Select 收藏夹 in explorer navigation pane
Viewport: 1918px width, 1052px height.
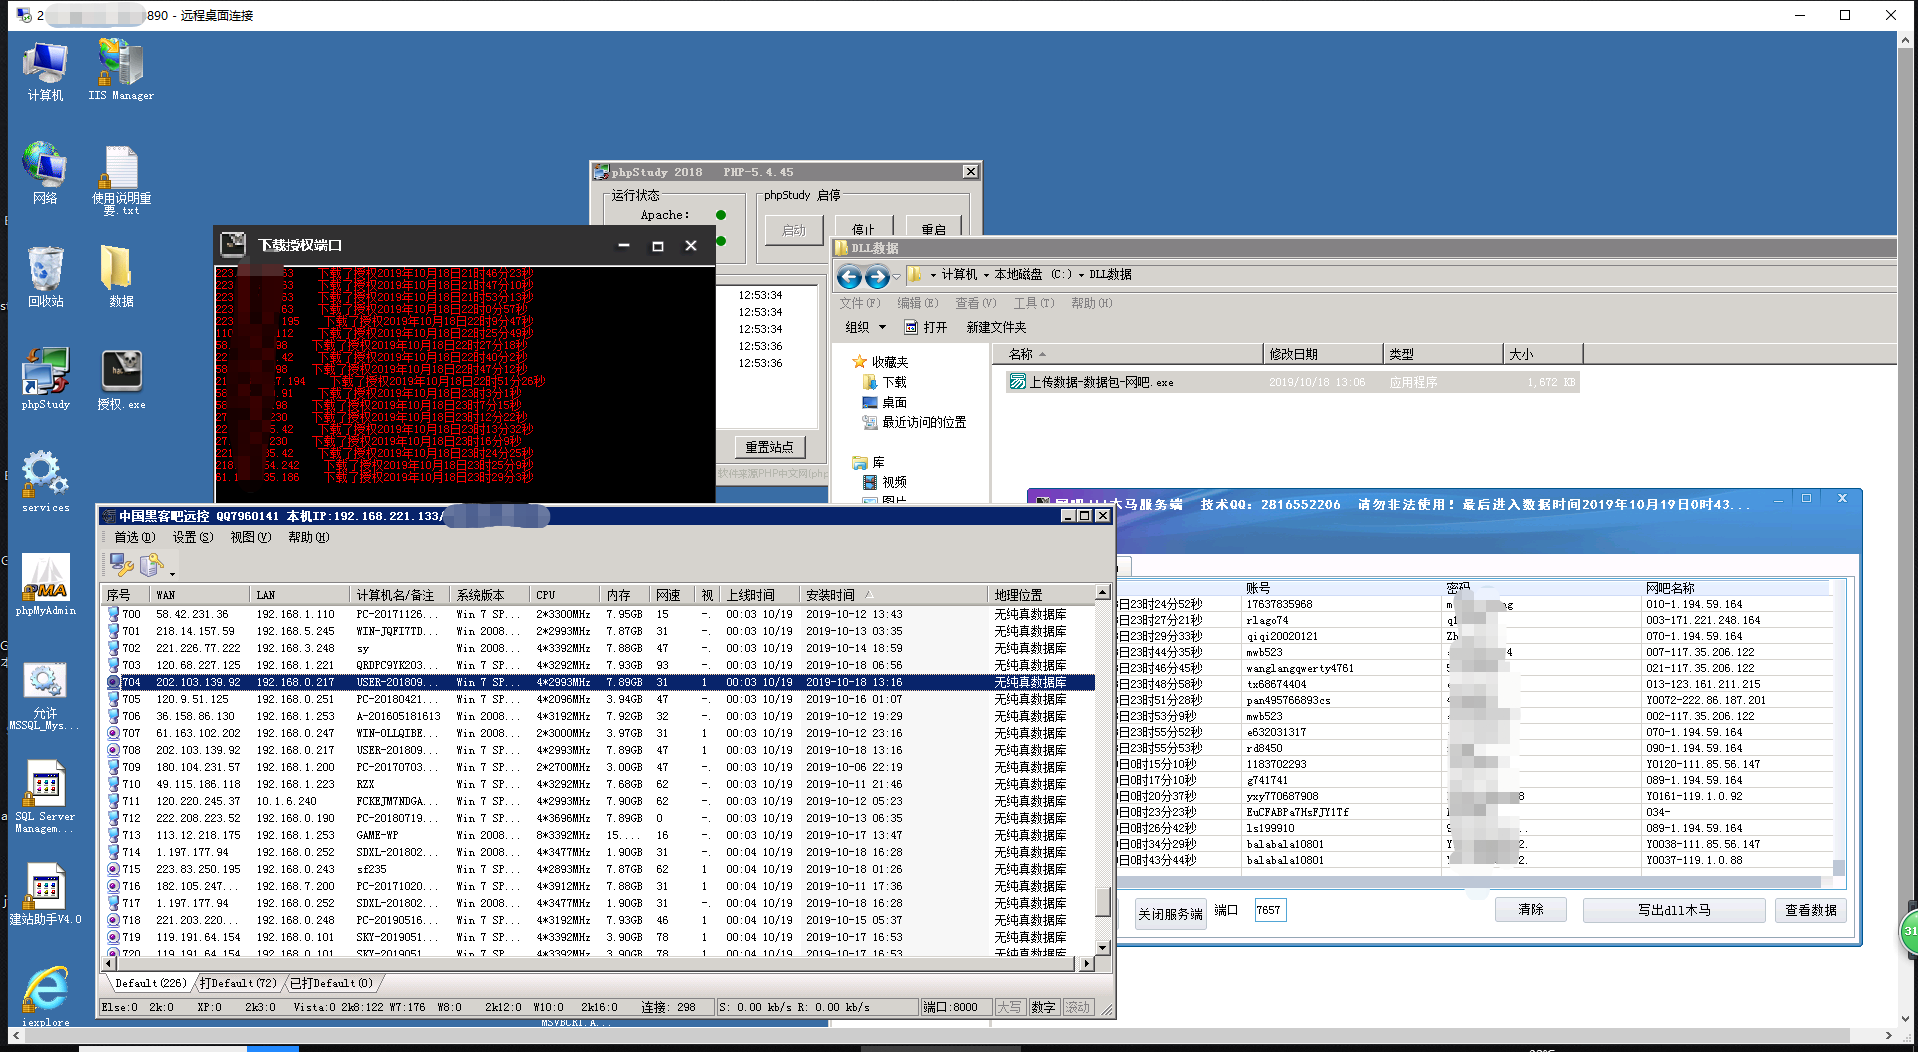click(x=880, y=362)
